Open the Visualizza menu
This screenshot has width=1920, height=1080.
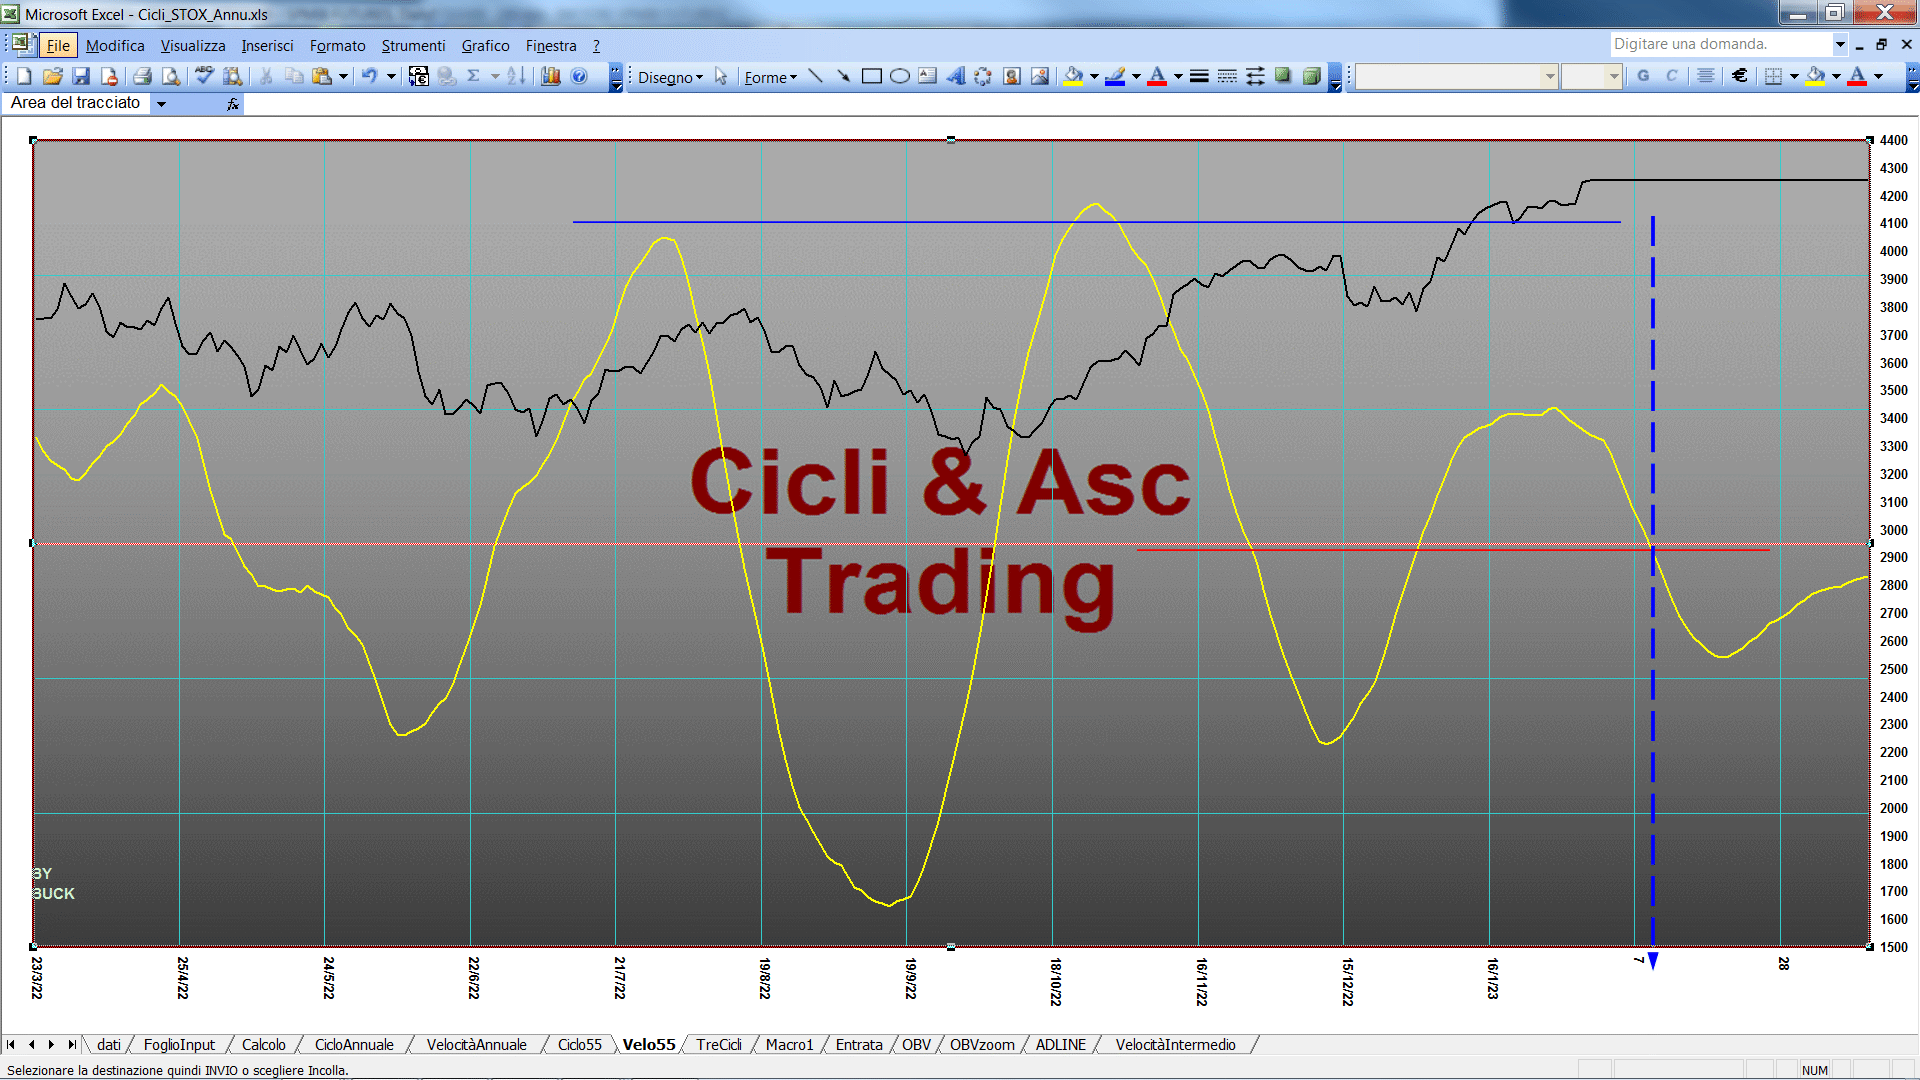pyautogui.click(x=193, y=46)
